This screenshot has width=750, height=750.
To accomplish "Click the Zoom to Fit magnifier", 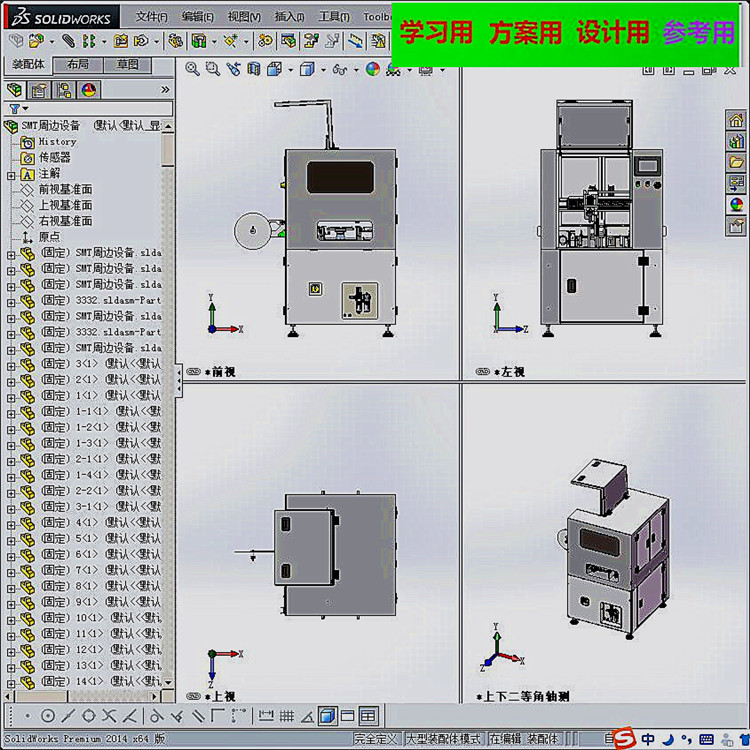I will (x=192, y=69).
